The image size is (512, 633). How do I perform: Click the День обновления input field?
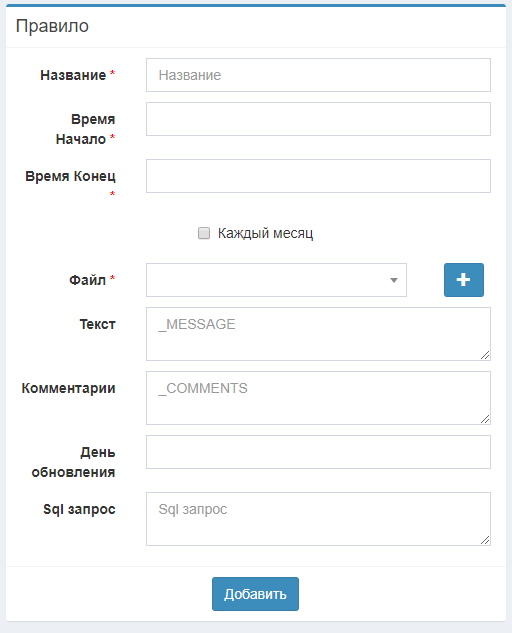pos(318,452)
